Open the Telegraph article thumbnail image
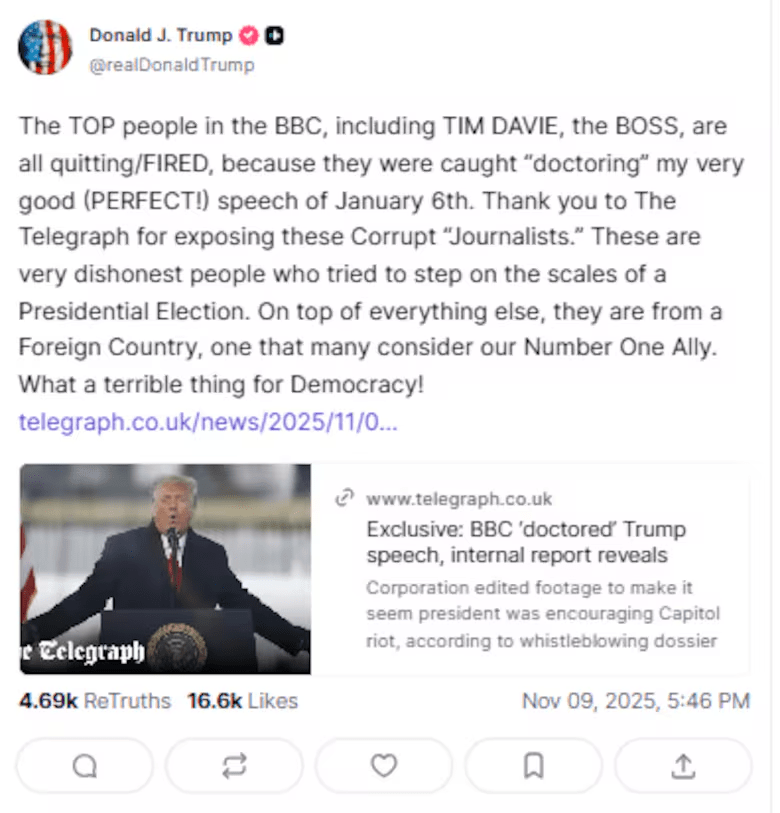This screenshot has height=813, width=780. [x=165, y=569]
